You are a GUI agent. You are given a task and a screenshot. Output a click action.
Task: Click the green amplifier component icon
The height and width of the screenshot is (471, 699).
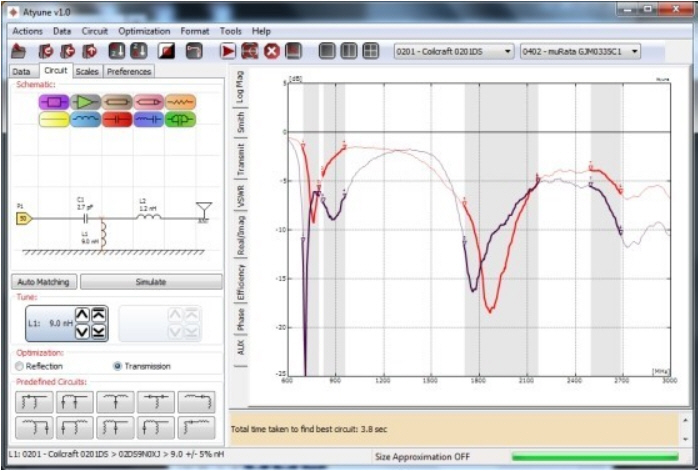tap(87, 102)
